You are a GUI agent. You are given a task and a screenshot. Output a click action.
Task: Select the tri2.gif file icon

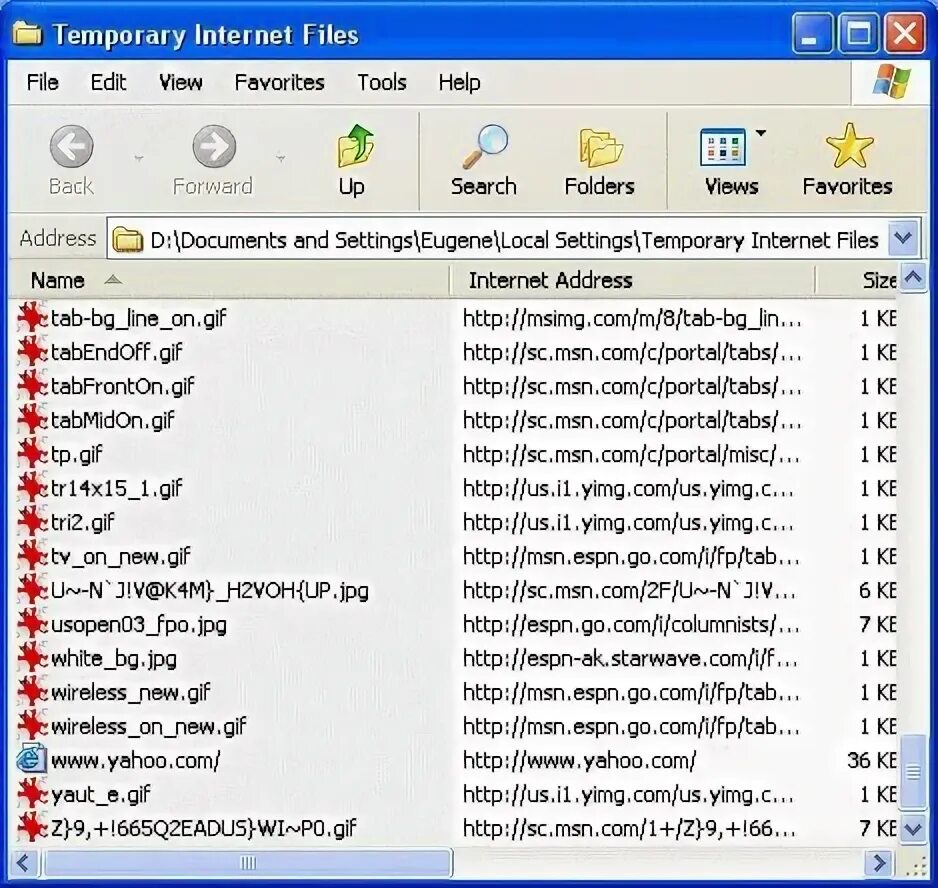pyautogui.click(x=32, y=522)
